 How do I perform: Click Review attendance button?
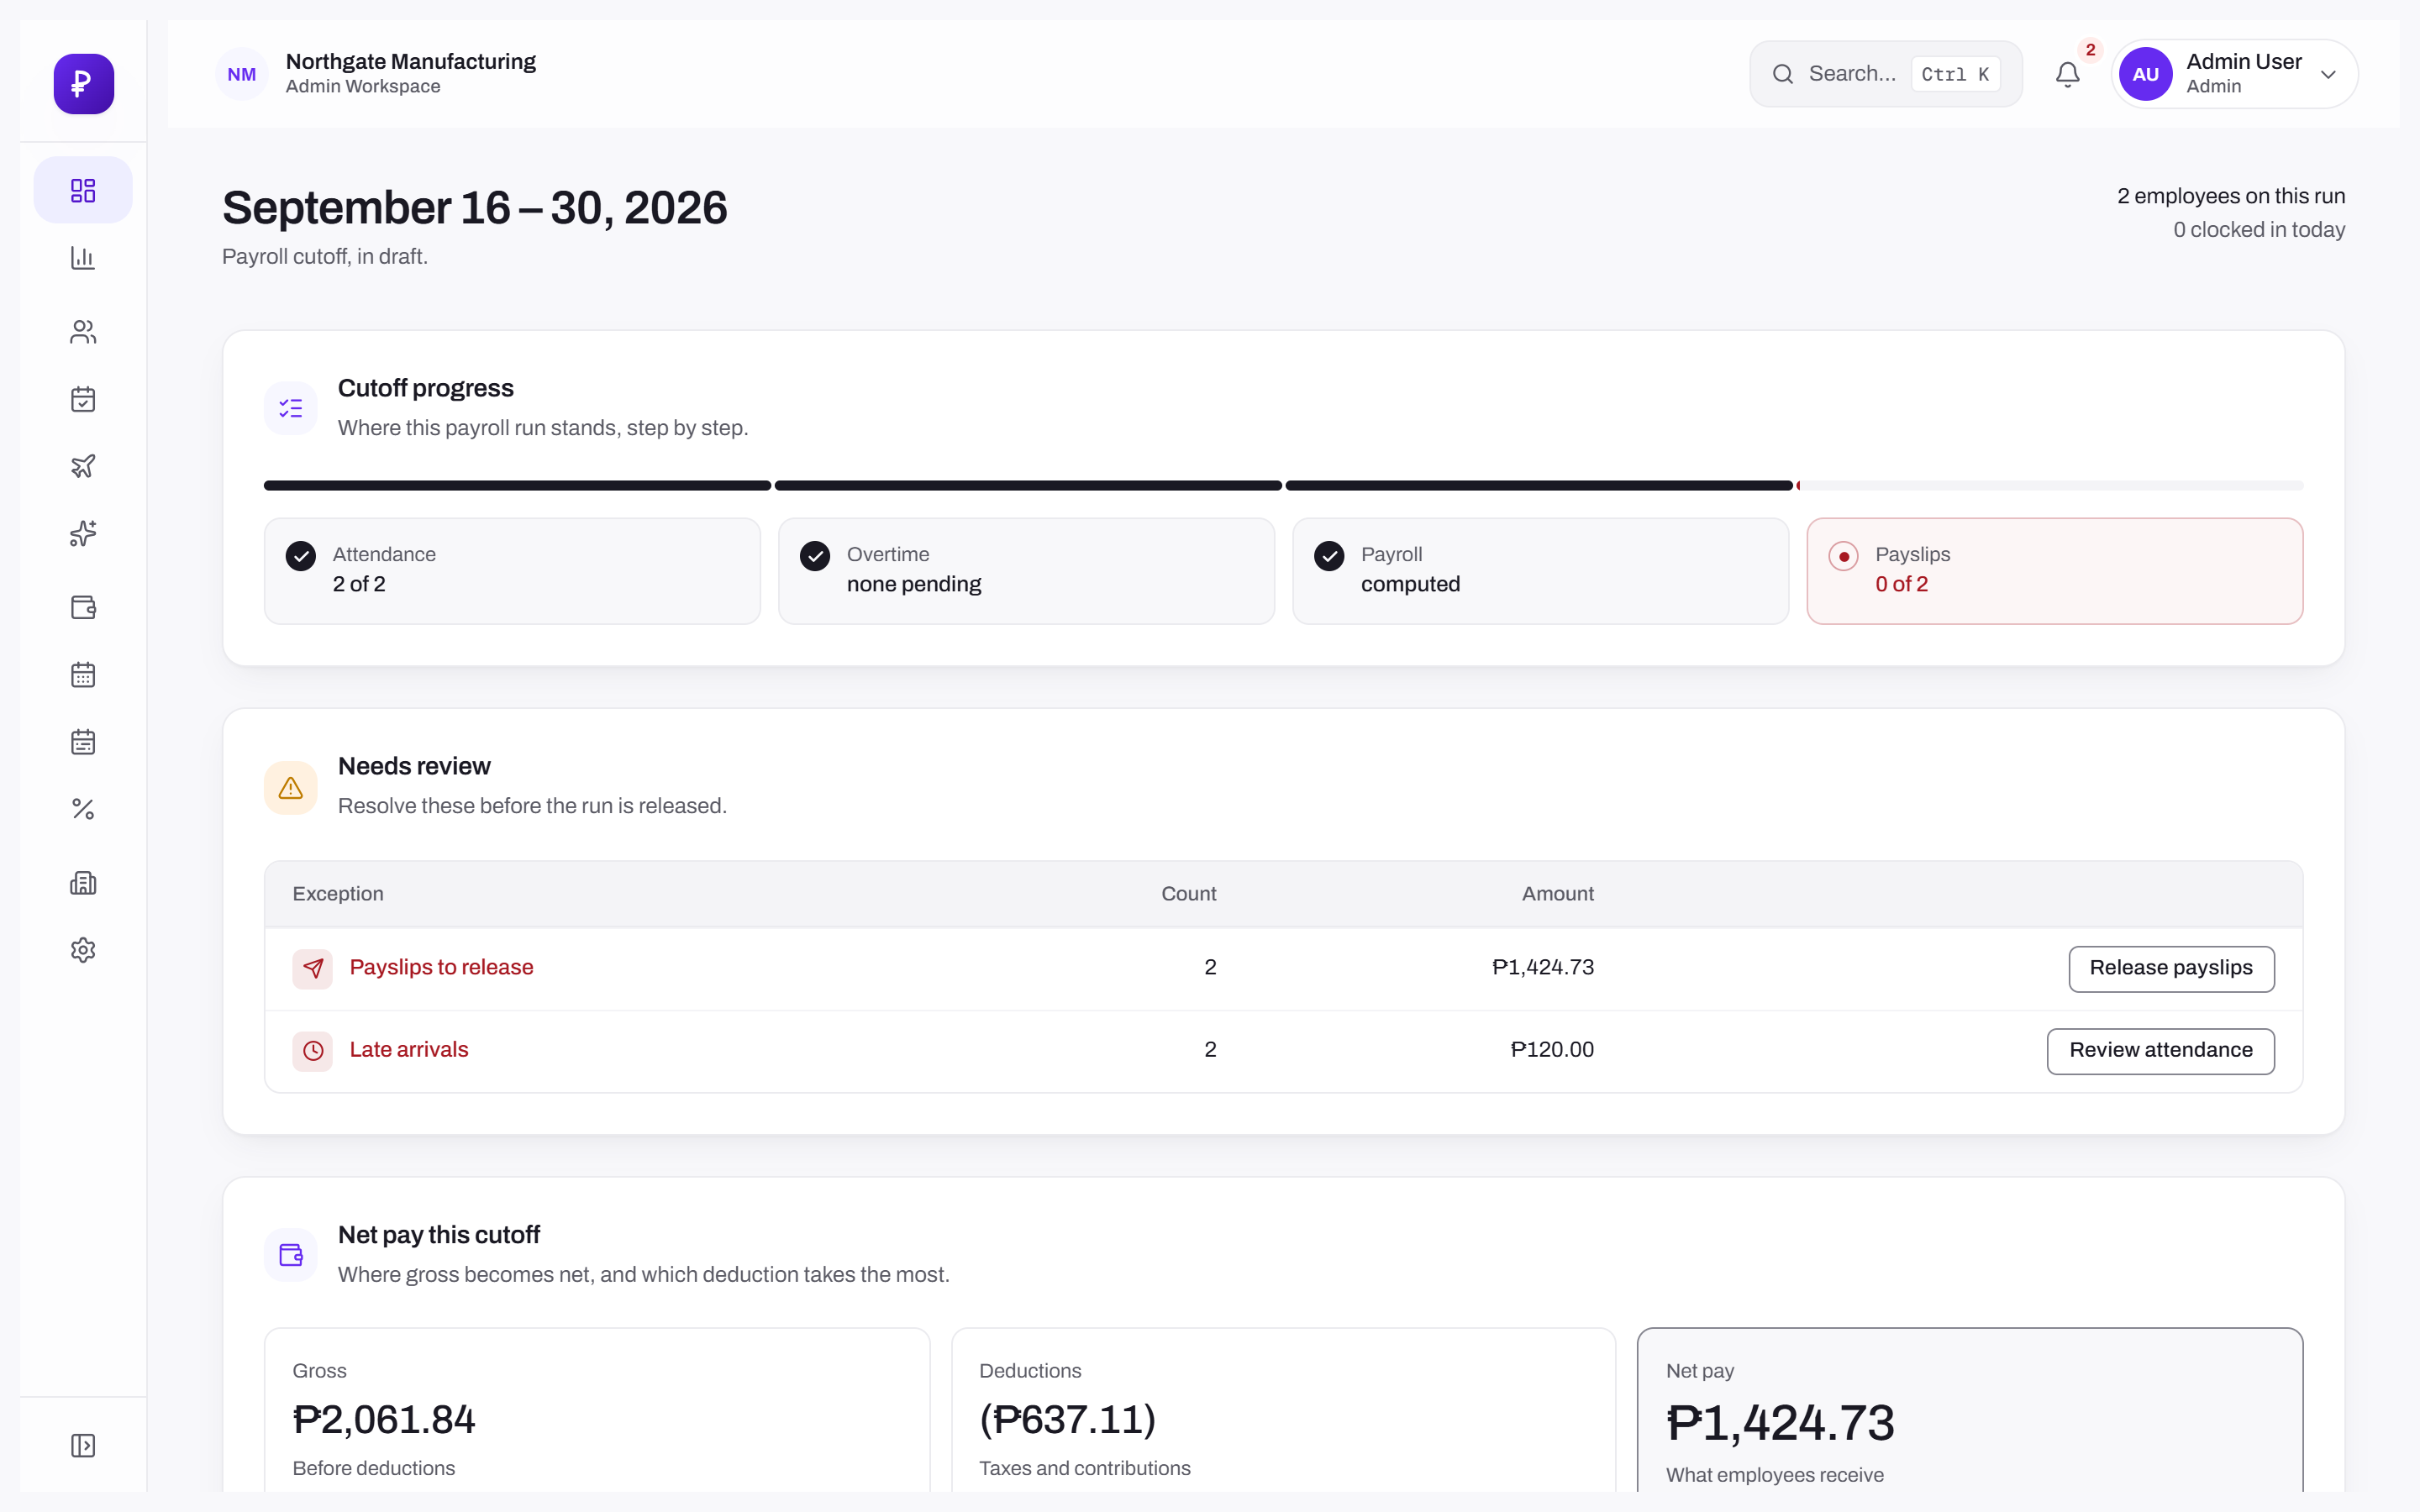[2160, 1051]
